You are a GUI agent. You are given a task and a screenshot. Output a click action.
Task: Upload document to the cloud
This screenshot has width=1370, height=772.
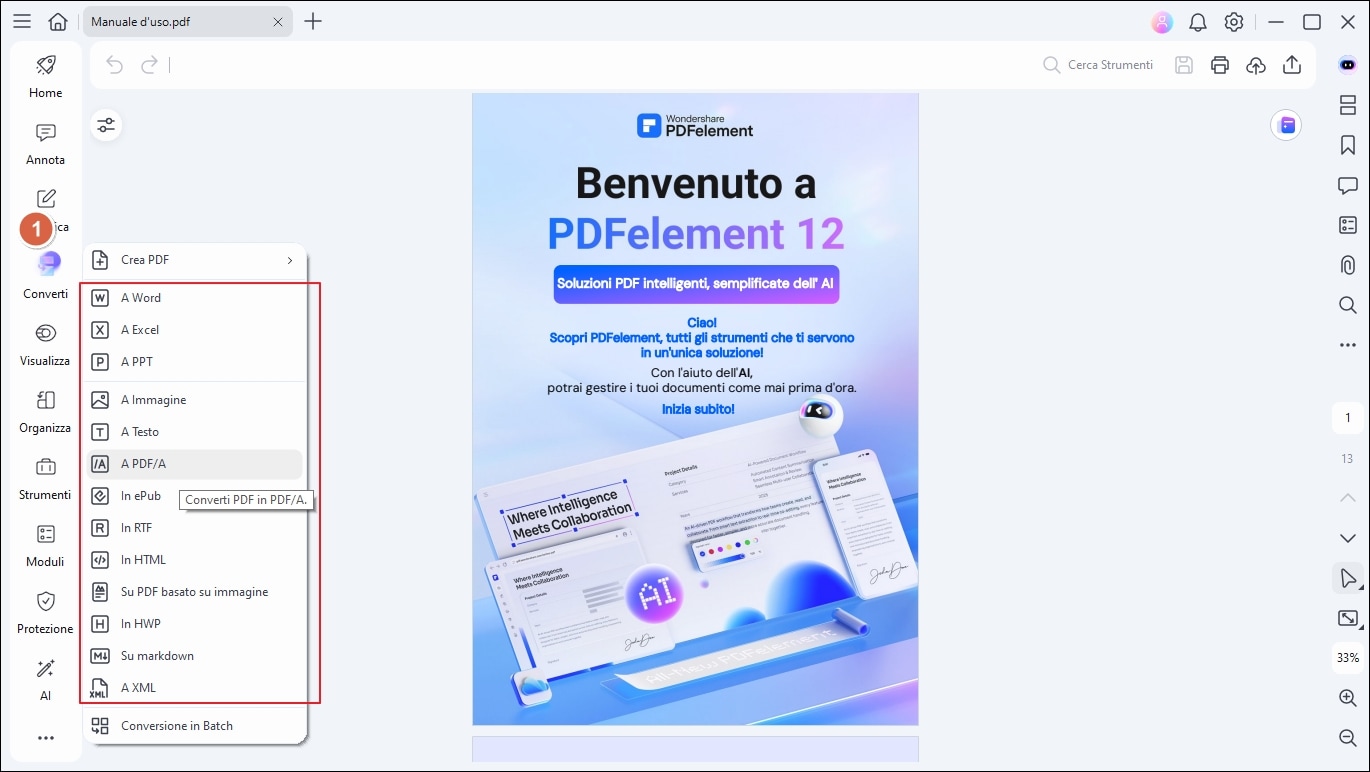(1256, 64)
